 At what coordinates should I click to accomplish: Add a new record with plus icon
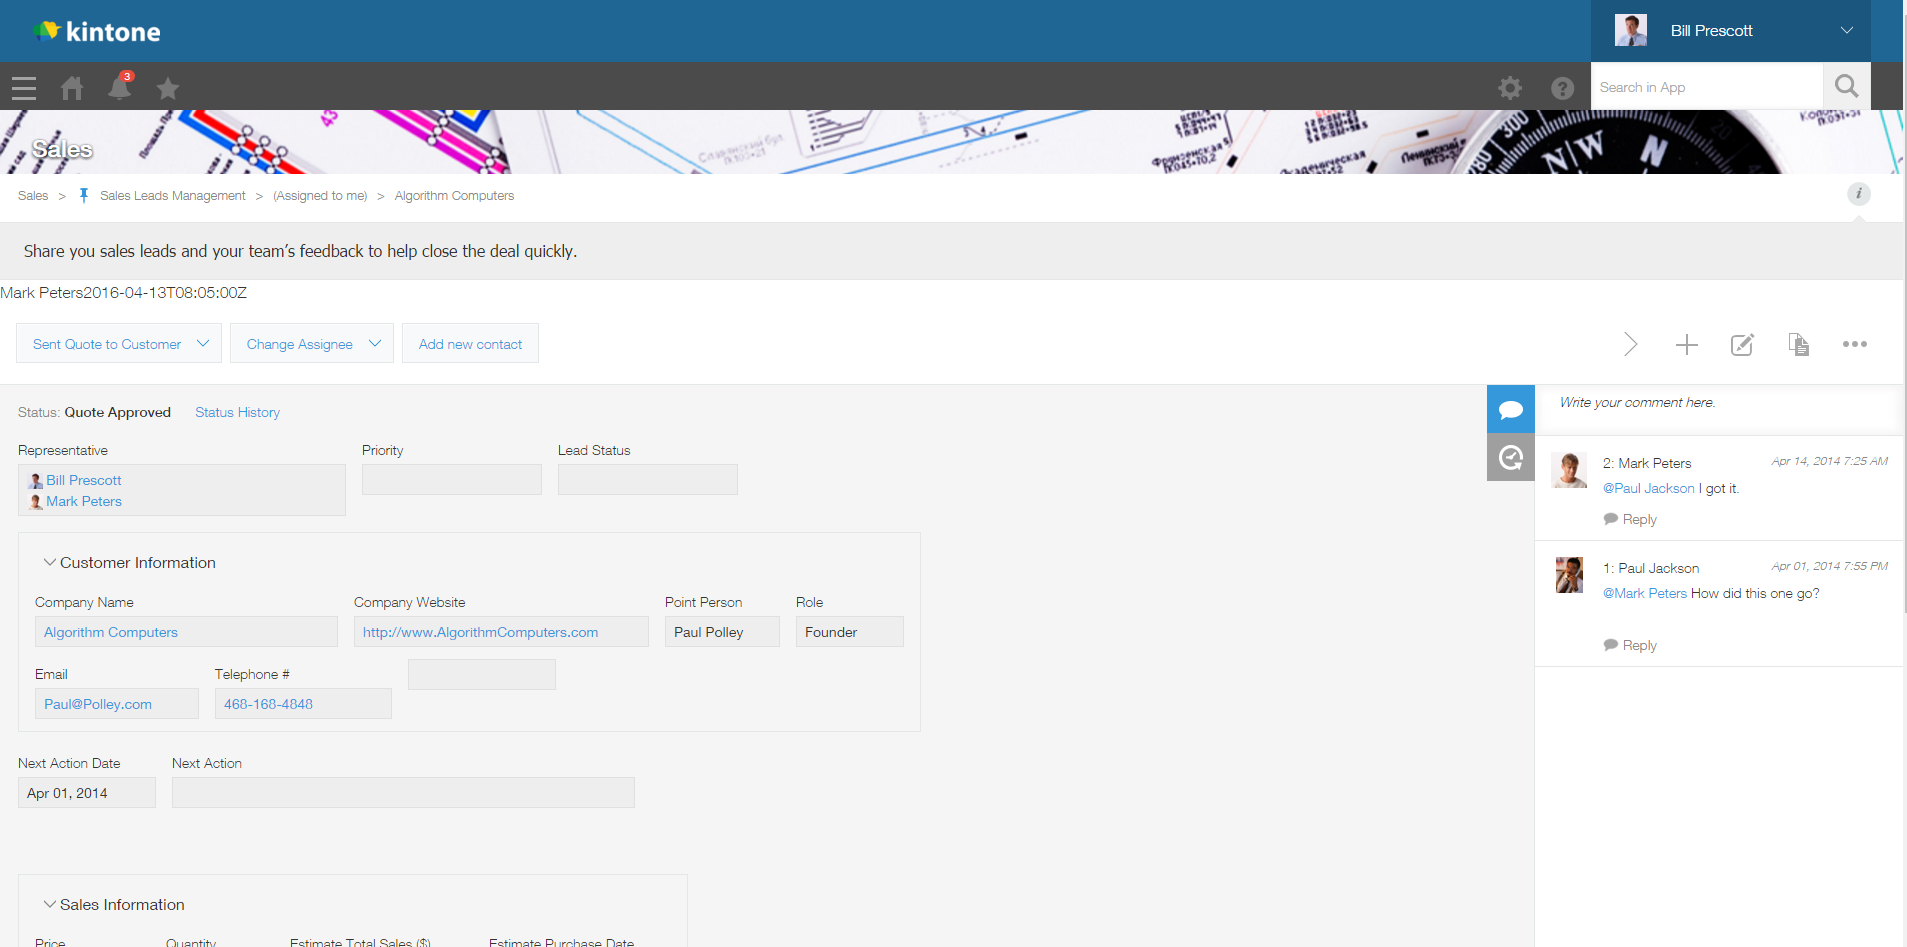1686,345
